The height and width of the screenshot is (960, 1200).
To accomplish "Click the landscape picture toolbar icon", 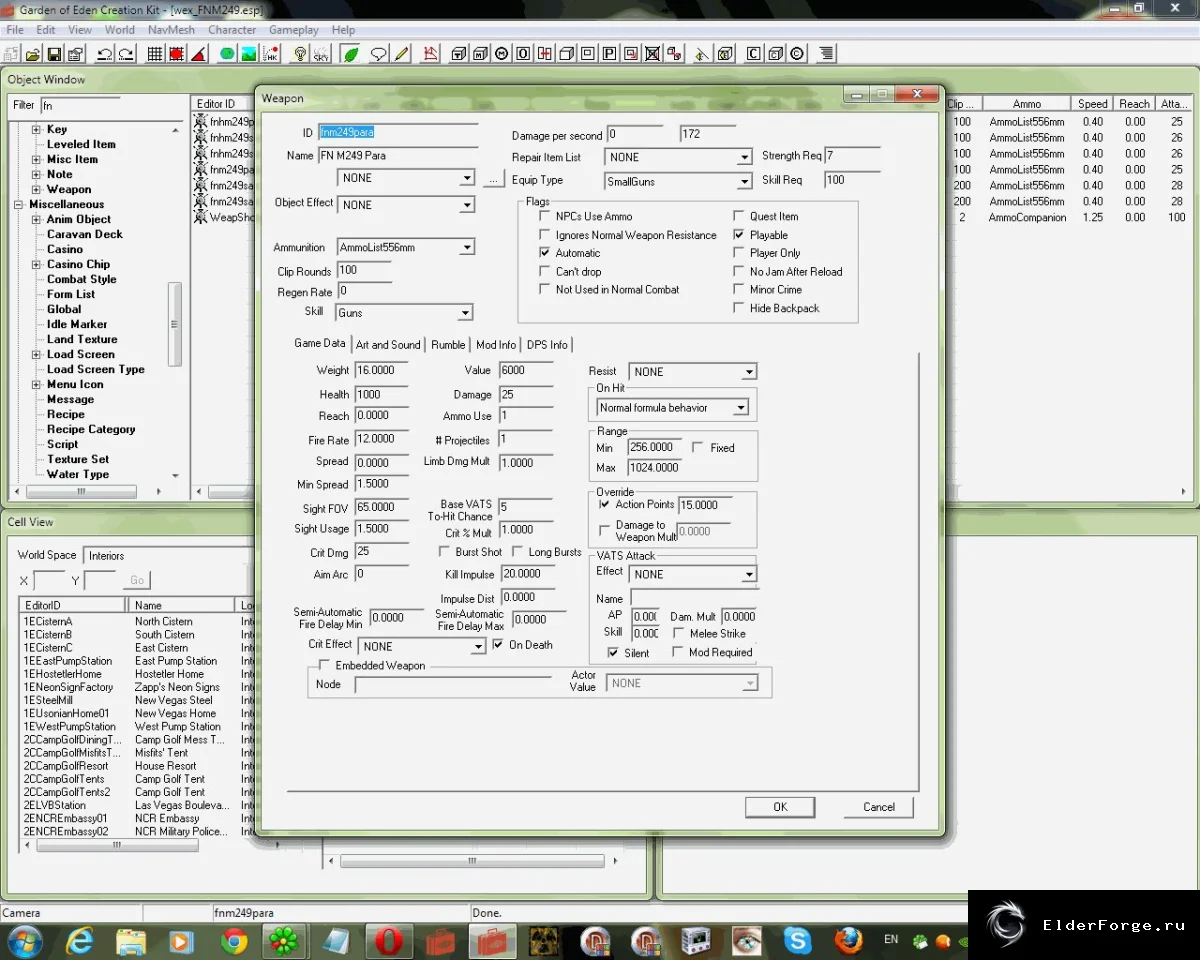I will 247,54.
